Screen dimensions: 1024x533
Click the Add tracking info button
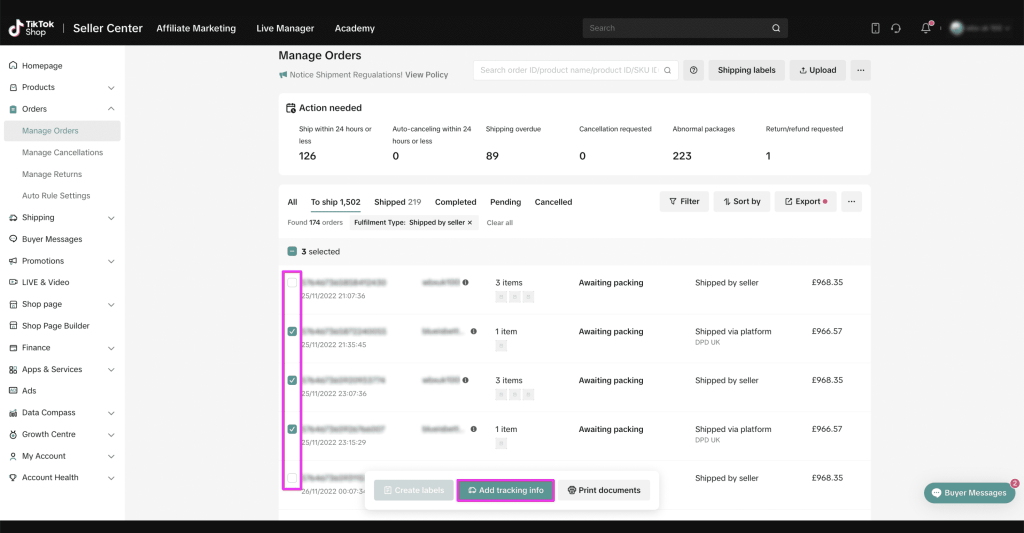506,490
